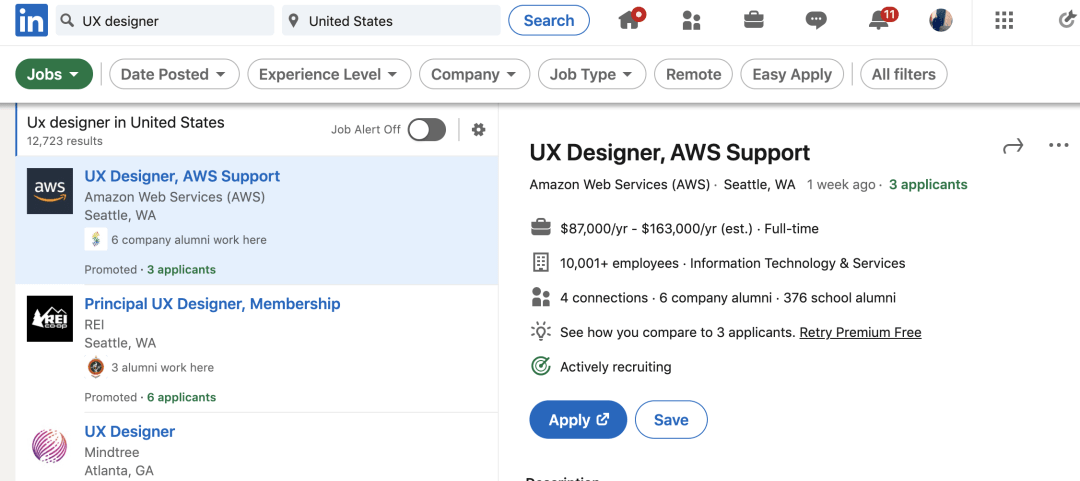Click the actively recruiting target icon

[x=541, y=366]
